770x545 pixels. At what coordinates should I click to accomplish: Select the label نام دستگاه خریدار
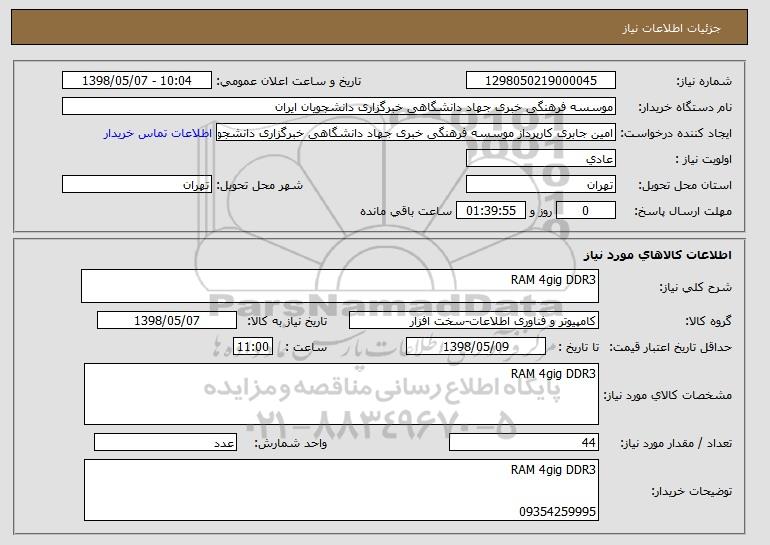pos(685,107)
